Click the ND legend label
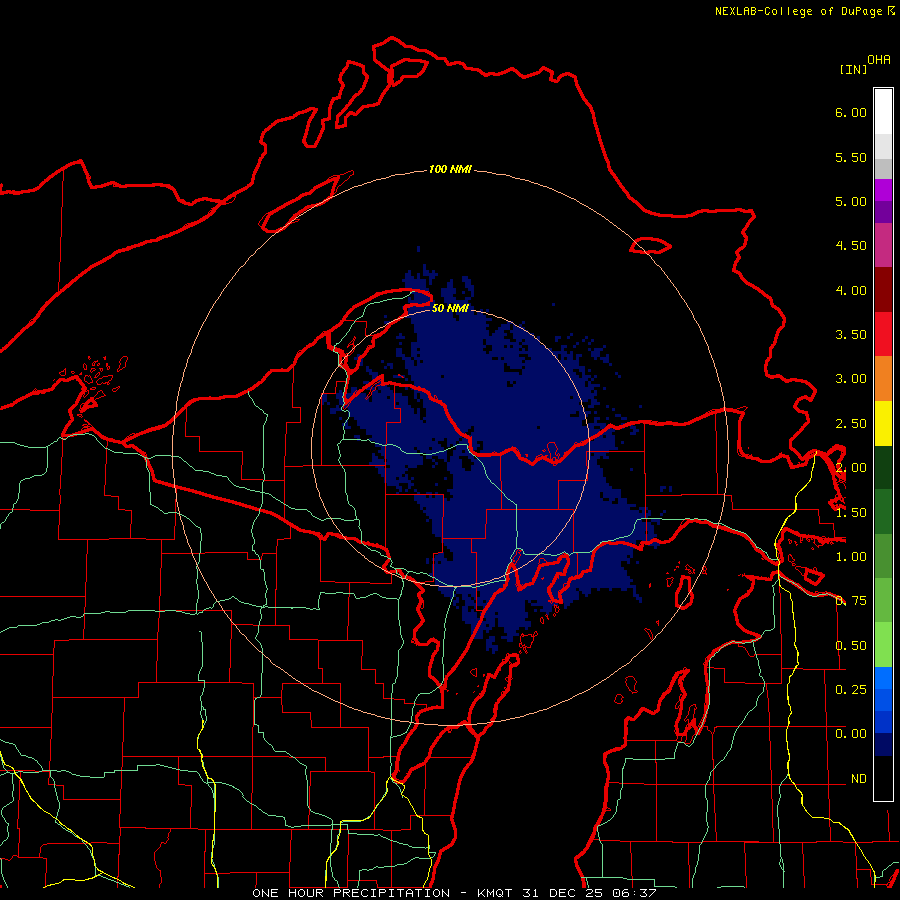 859,779
